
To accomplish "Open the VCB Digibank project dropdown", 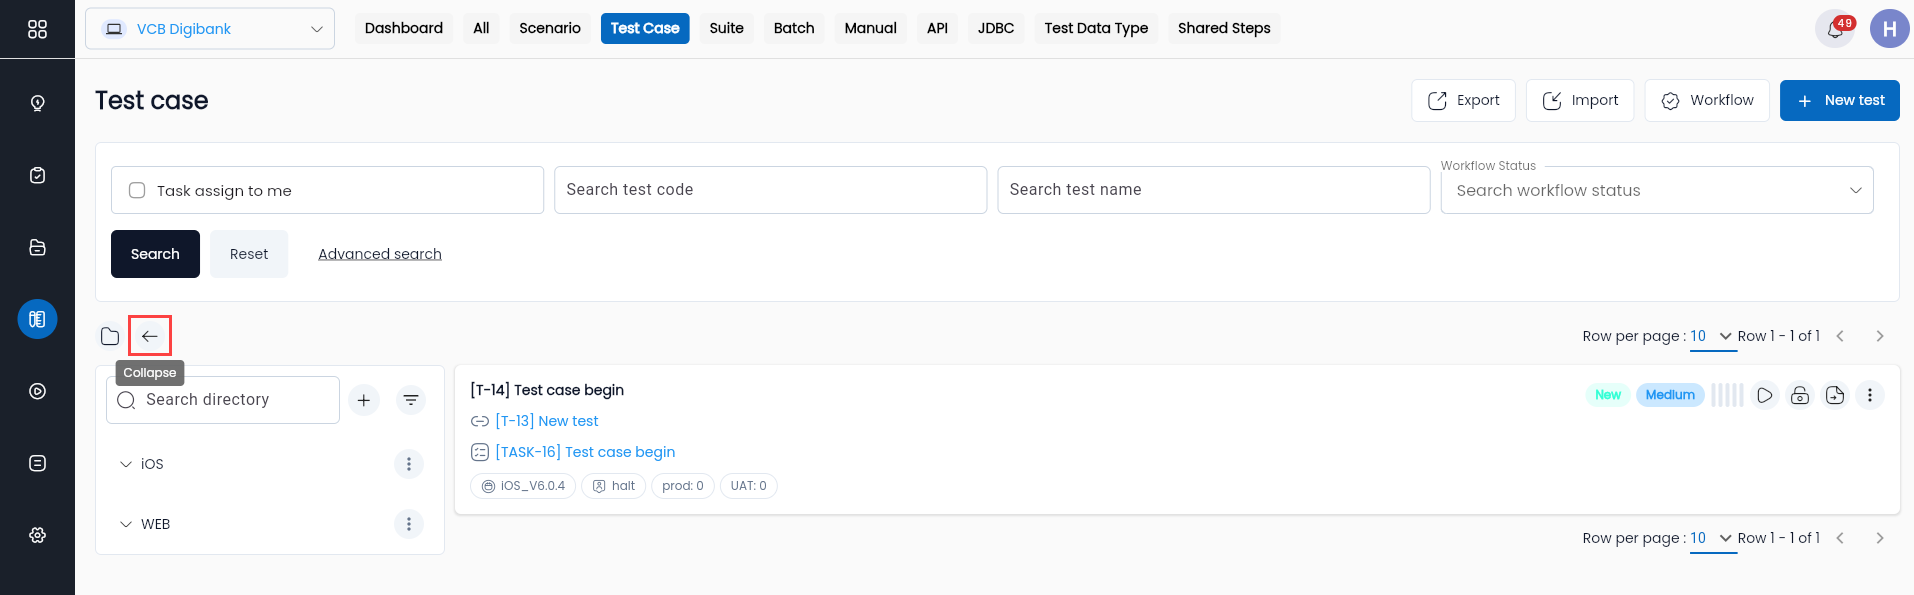I will click(x=210, y=29).
